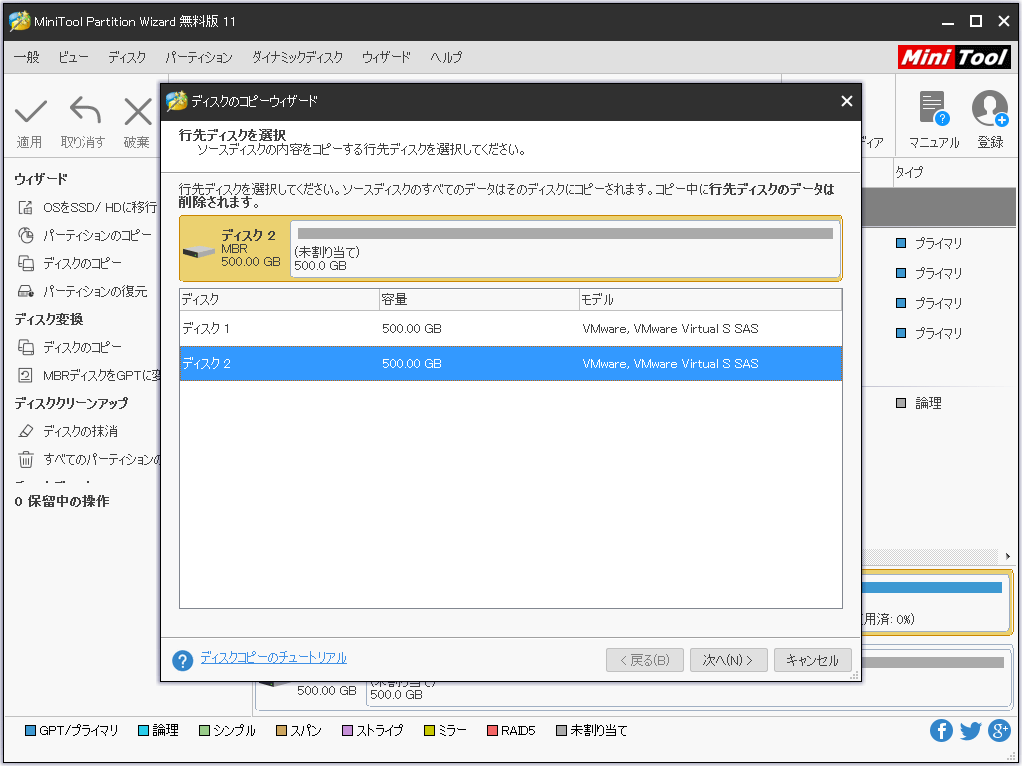Click the Discard (破棄) X icon
Screen dimensions: 1022x766
pos(137,112)
